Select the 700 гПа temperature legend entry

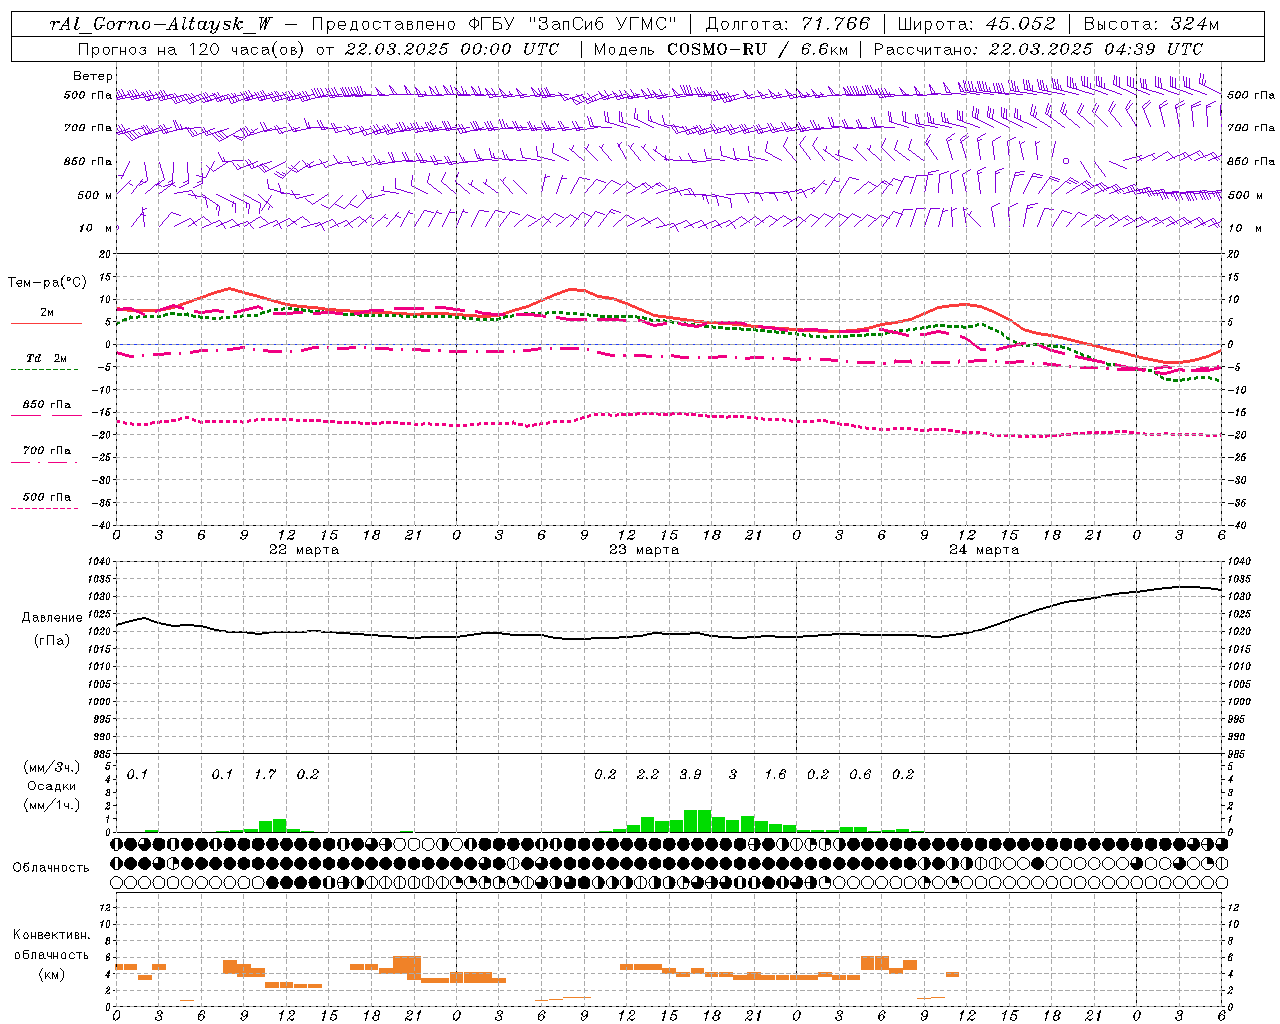46,451
